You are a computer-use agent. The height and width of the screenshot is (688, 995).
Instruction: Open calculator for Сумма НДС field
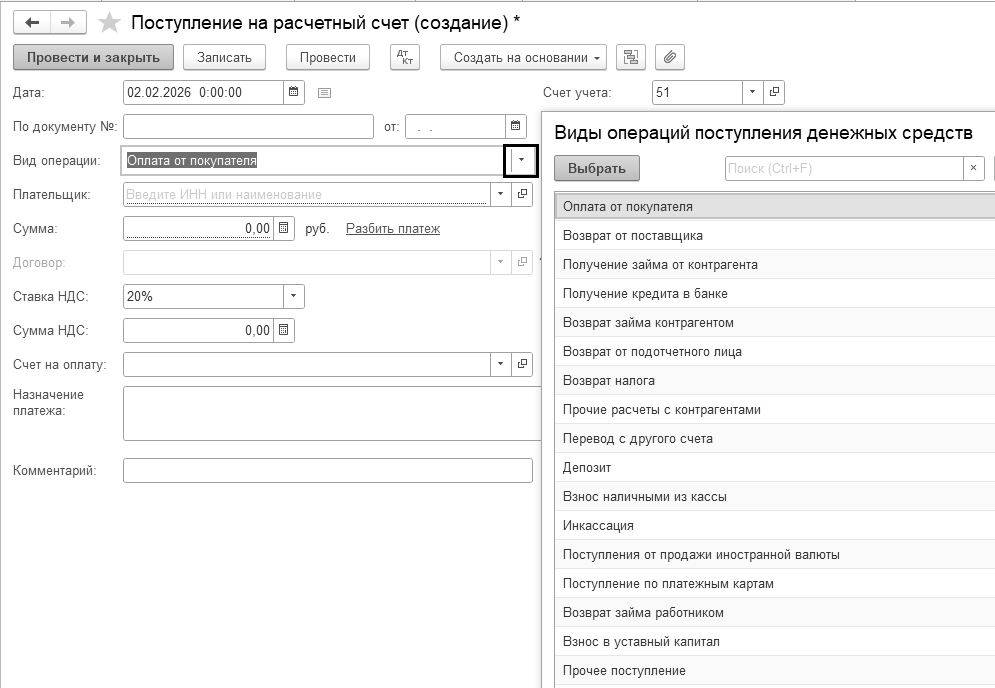[x=284, y=330]
